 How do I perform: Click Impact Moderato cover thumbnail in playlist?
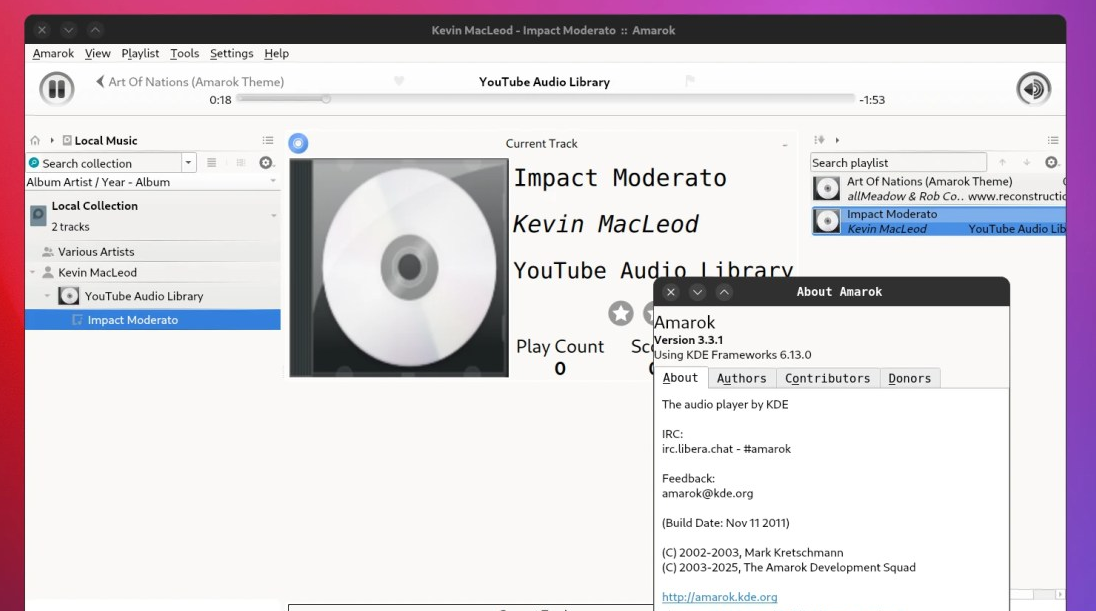(x=827, y=221)
